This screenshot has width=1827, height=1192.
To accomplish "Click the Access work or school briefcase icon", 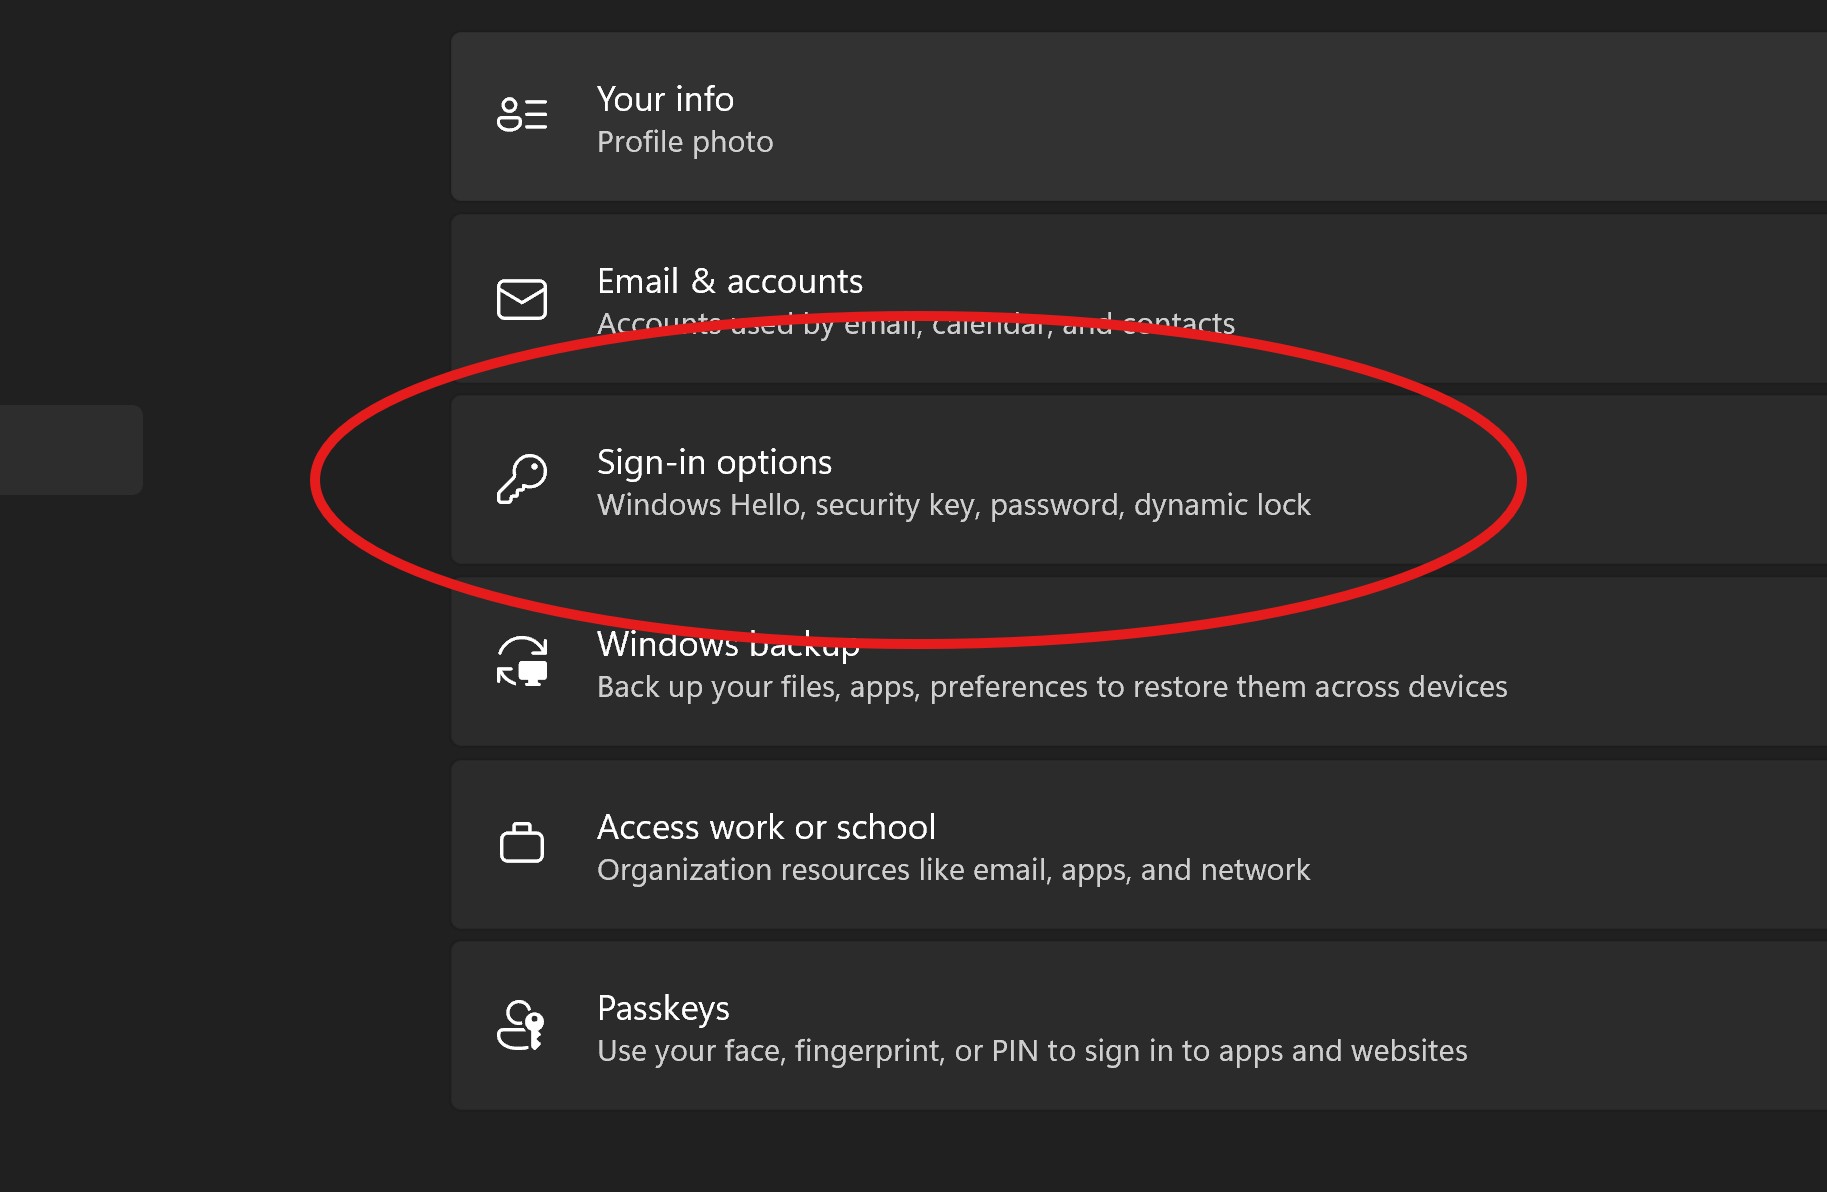I will [x=522, y=843].
